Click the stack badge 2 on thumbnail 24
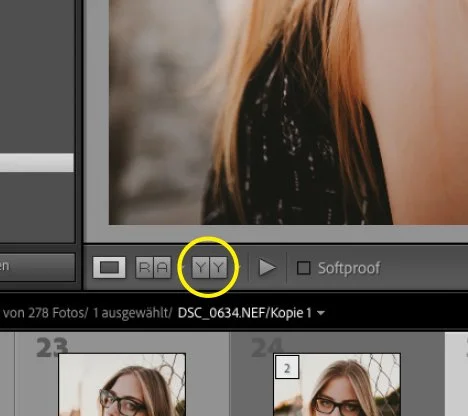The image size is (468, 416). coord(287,367)
